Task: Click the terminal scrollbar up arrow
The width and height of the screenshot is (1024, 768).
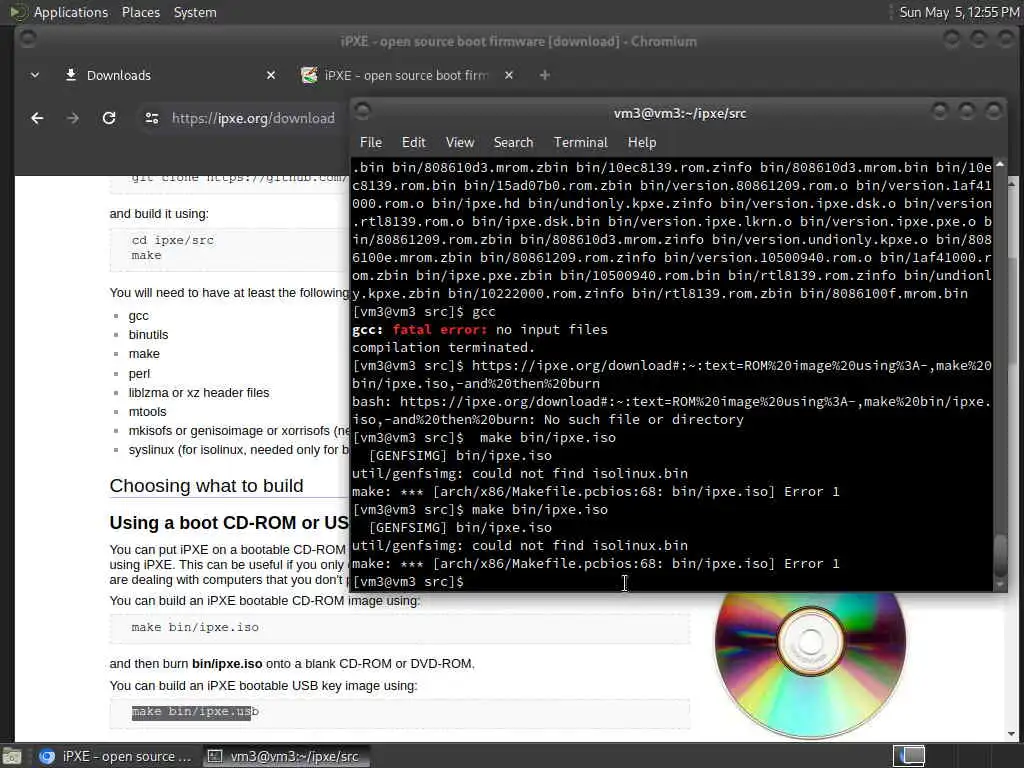Action: [x=1000, y=164]
